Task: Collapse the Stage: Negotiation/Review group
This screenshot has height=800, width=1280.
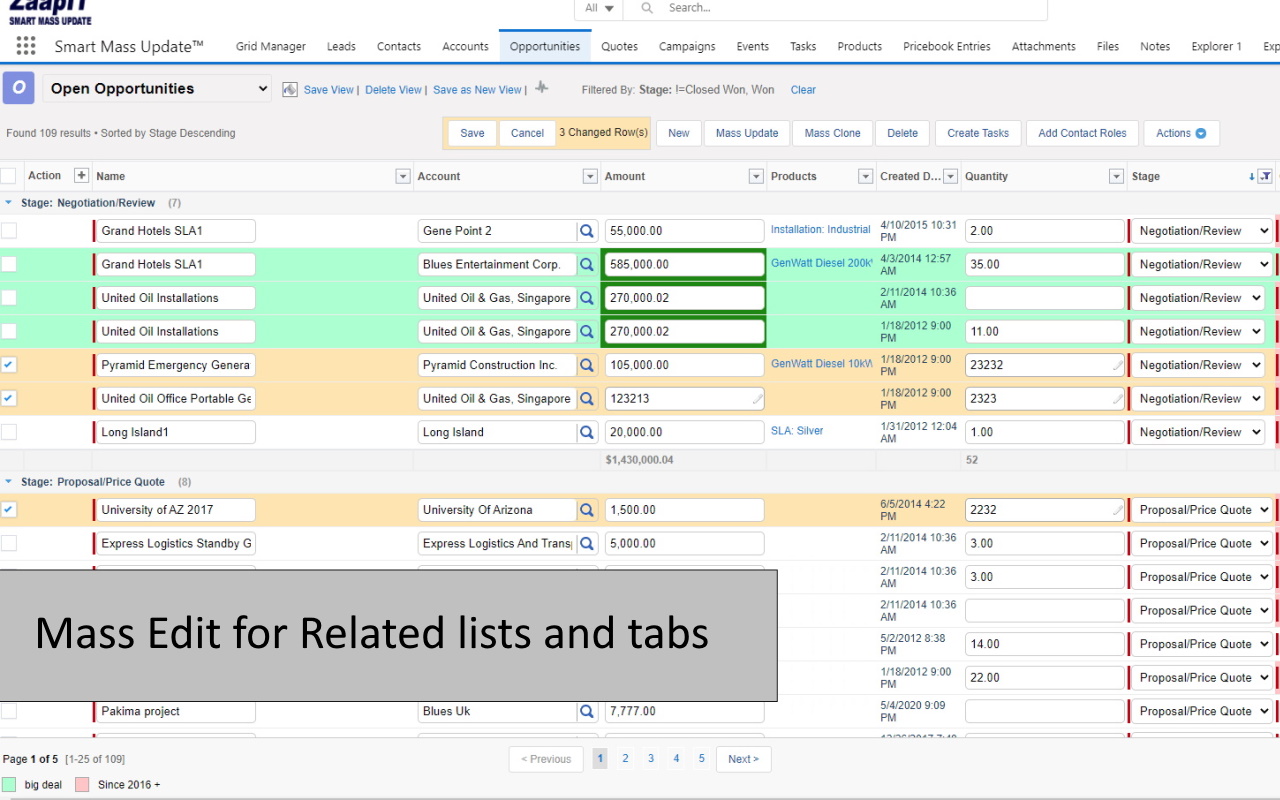Action: point(10,203)
